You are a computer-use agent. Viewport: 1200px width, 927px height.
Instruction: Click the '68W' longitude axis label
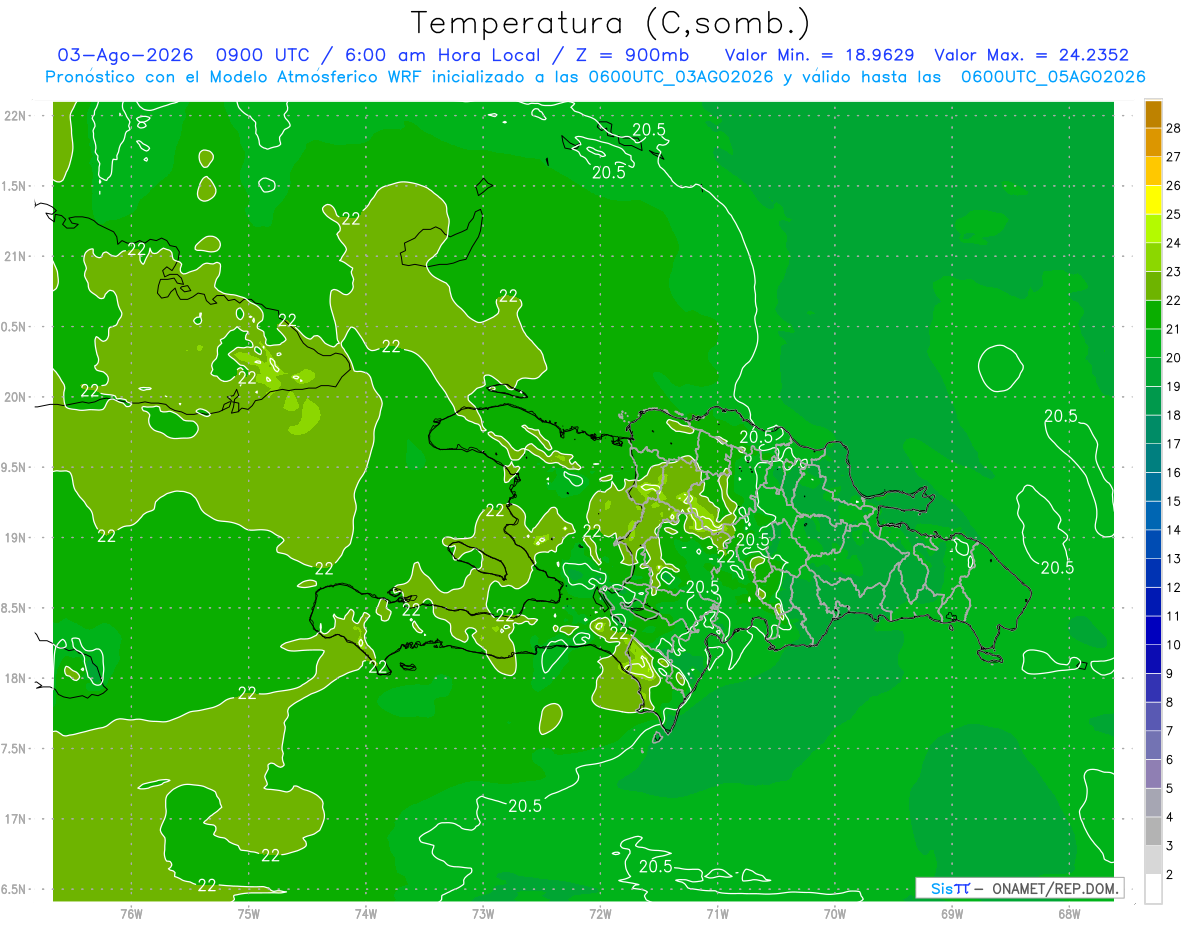[1069, 913]
